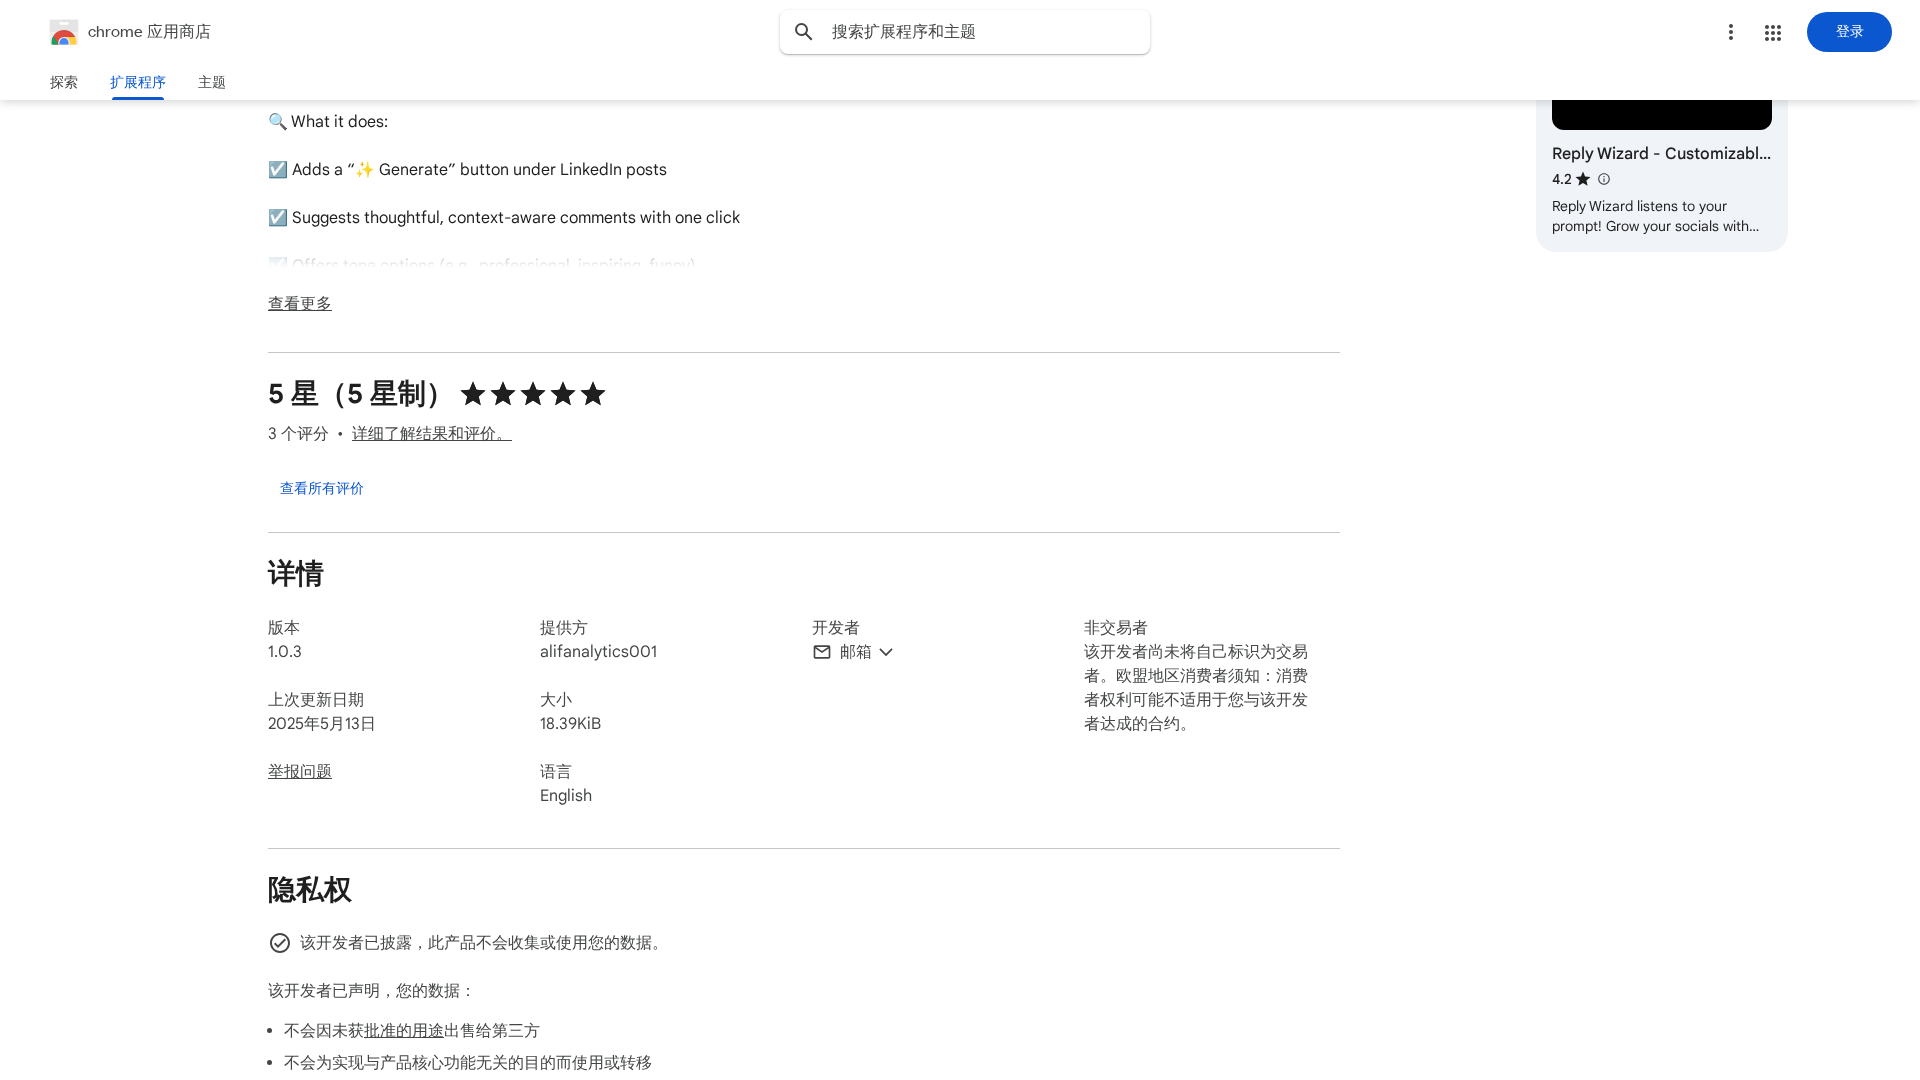Image resolution: width=1920 pixels, height=1080 pixels.
Task: Click the search magnifier icon
Action: click(x=804, y=31)
